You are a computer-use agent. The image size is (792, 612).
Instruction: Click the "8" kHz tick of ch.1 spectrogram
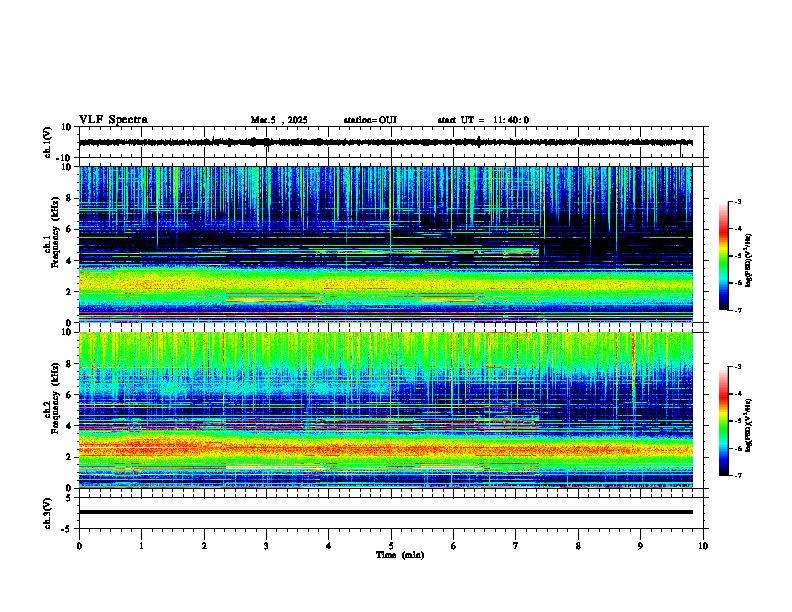pyautogui.click(x=69, y=198)
